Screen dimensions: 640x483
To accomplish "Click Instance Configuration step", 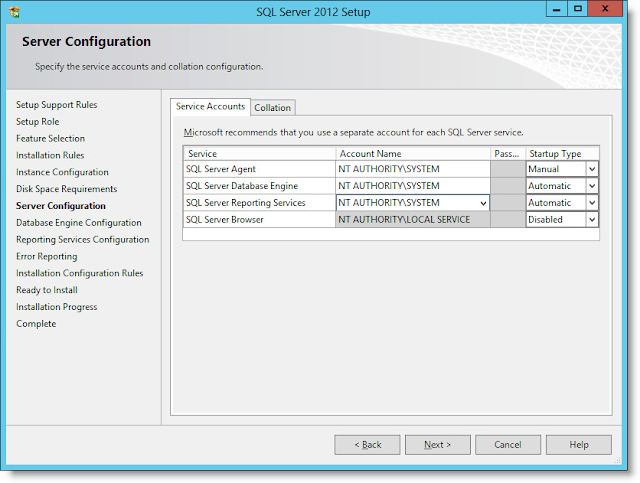I will pyautogui.click(x=62, y=172).
